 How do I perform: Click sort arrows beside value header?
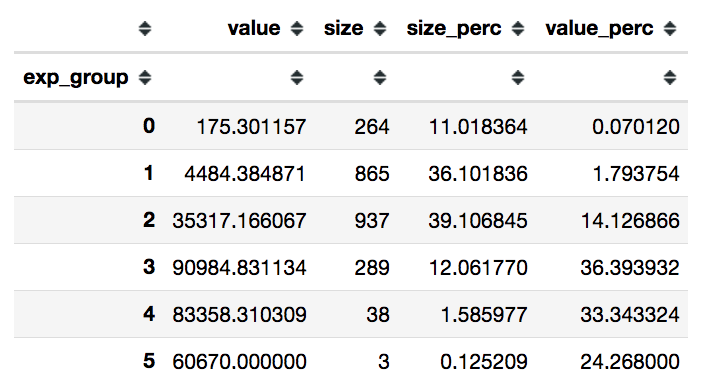[296, 29]
